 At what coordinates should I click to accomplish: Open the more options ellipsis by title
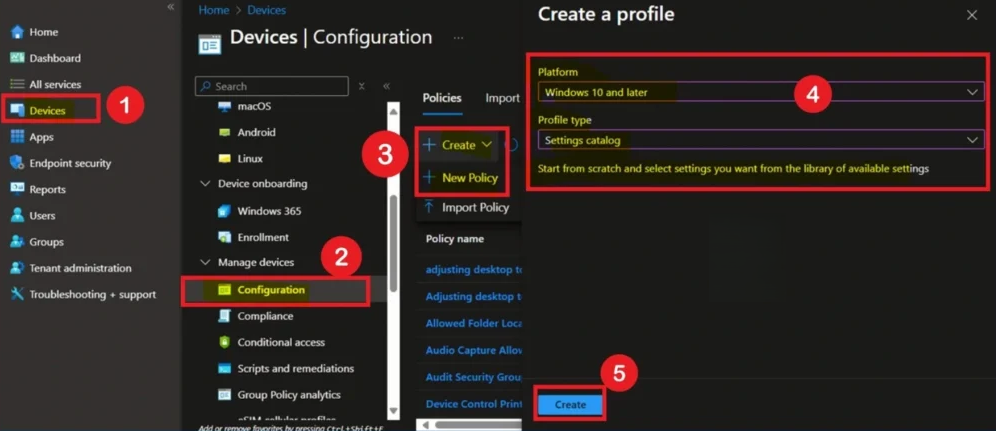click(458, 38)
